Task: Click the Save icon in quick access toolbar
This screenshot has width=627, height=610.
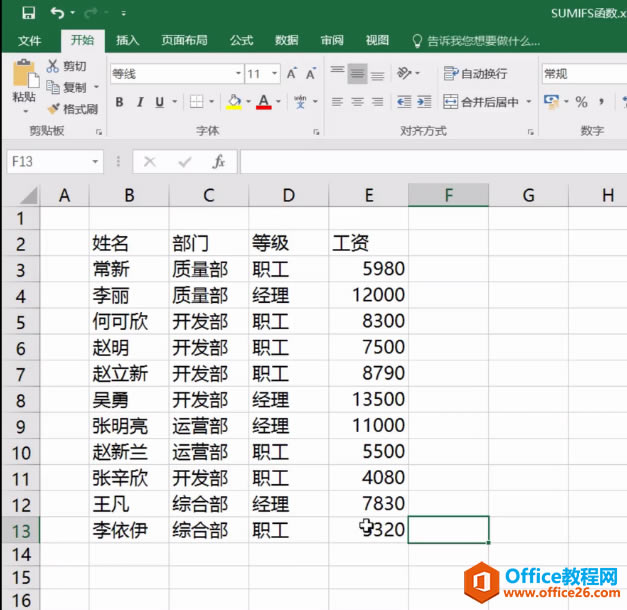Action: 28,13
